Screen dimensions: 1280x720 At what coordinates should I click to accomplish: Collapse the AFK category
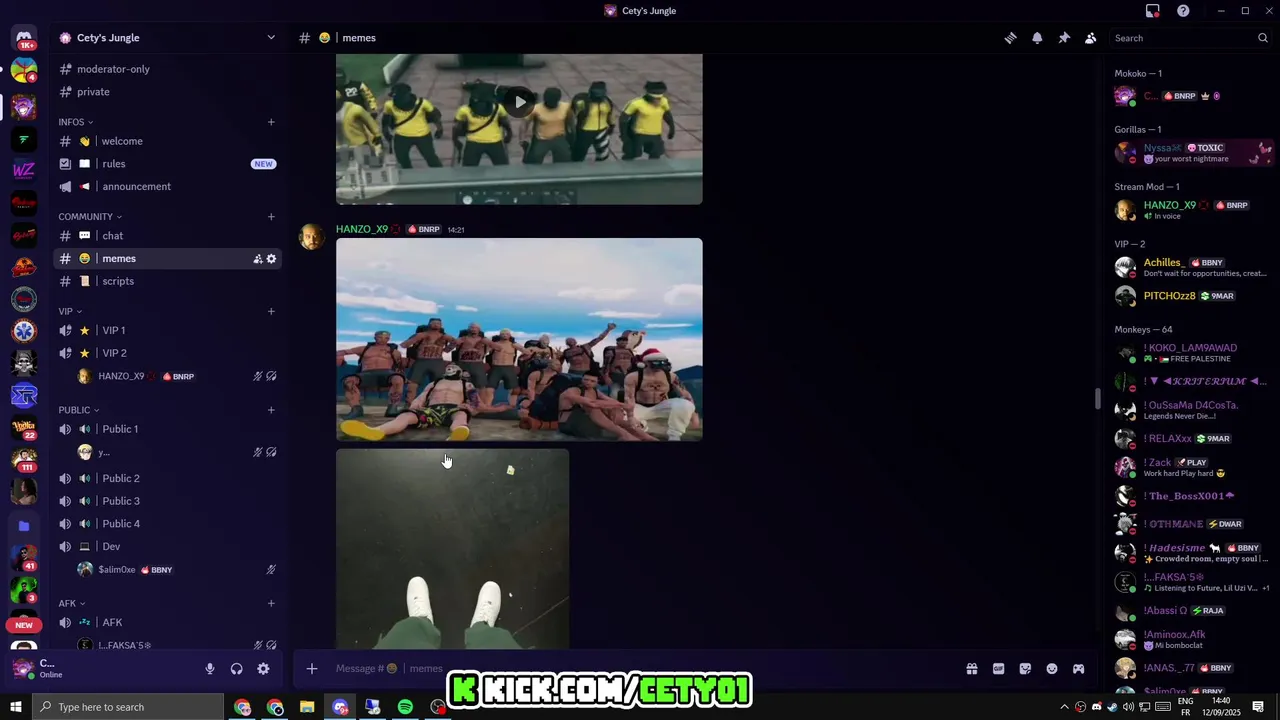pos(71,604)
